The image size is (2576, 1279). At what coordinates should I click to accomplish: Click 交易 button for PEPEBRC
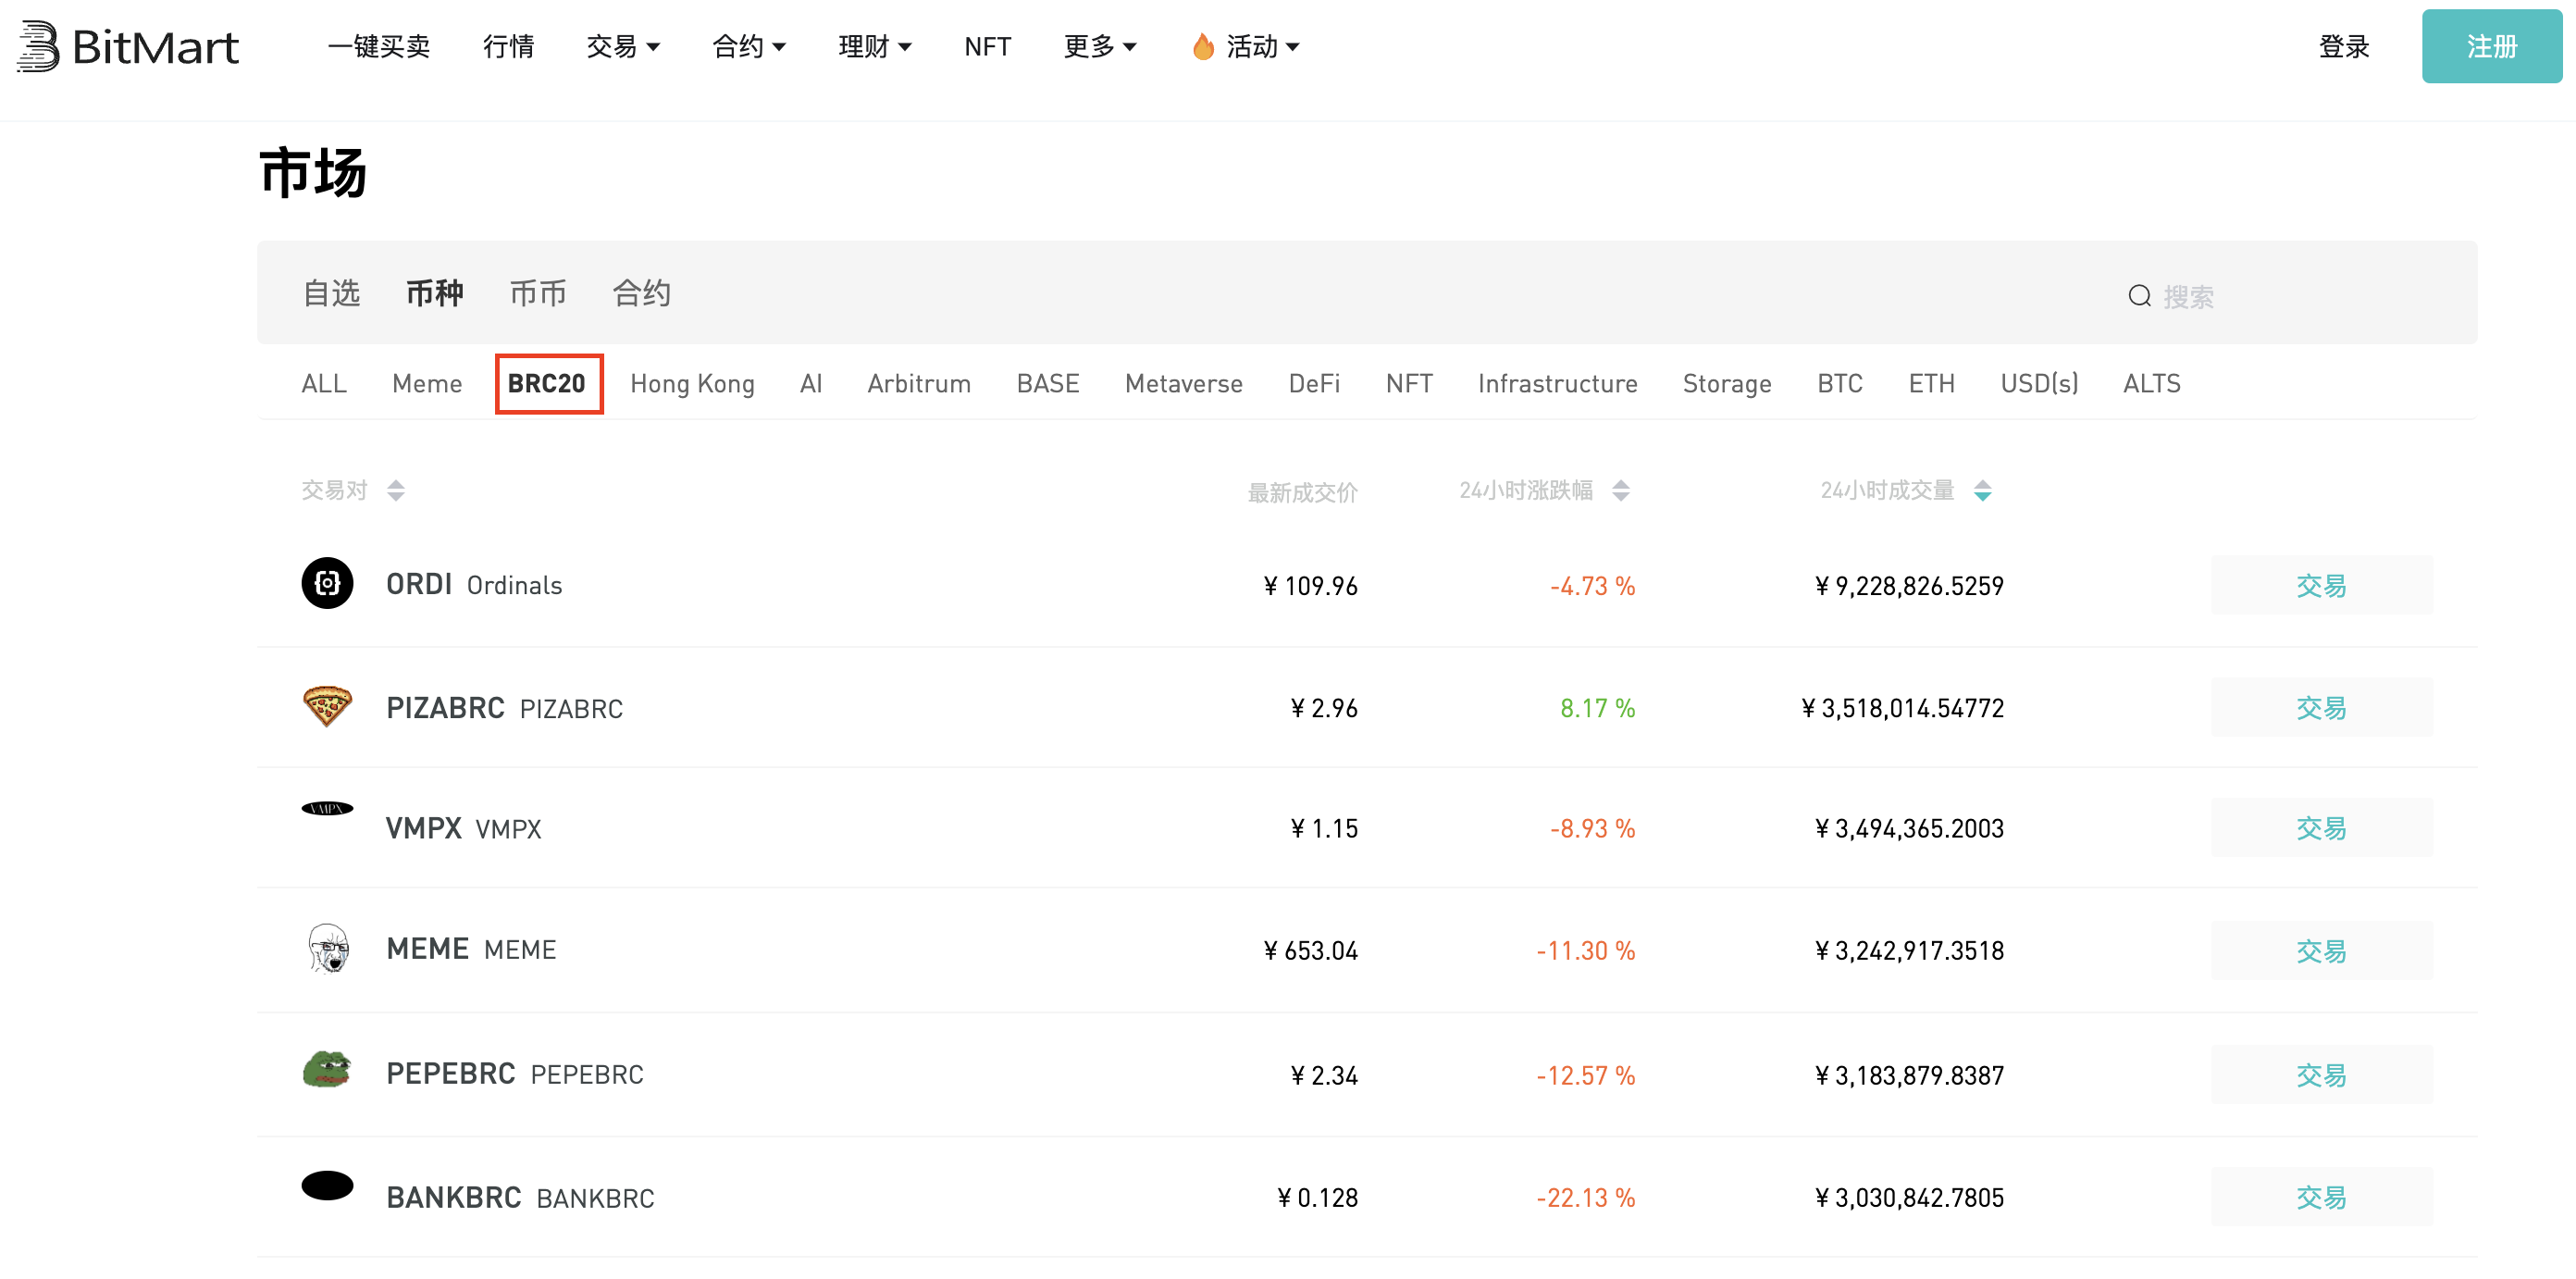coord(2322,1075)
